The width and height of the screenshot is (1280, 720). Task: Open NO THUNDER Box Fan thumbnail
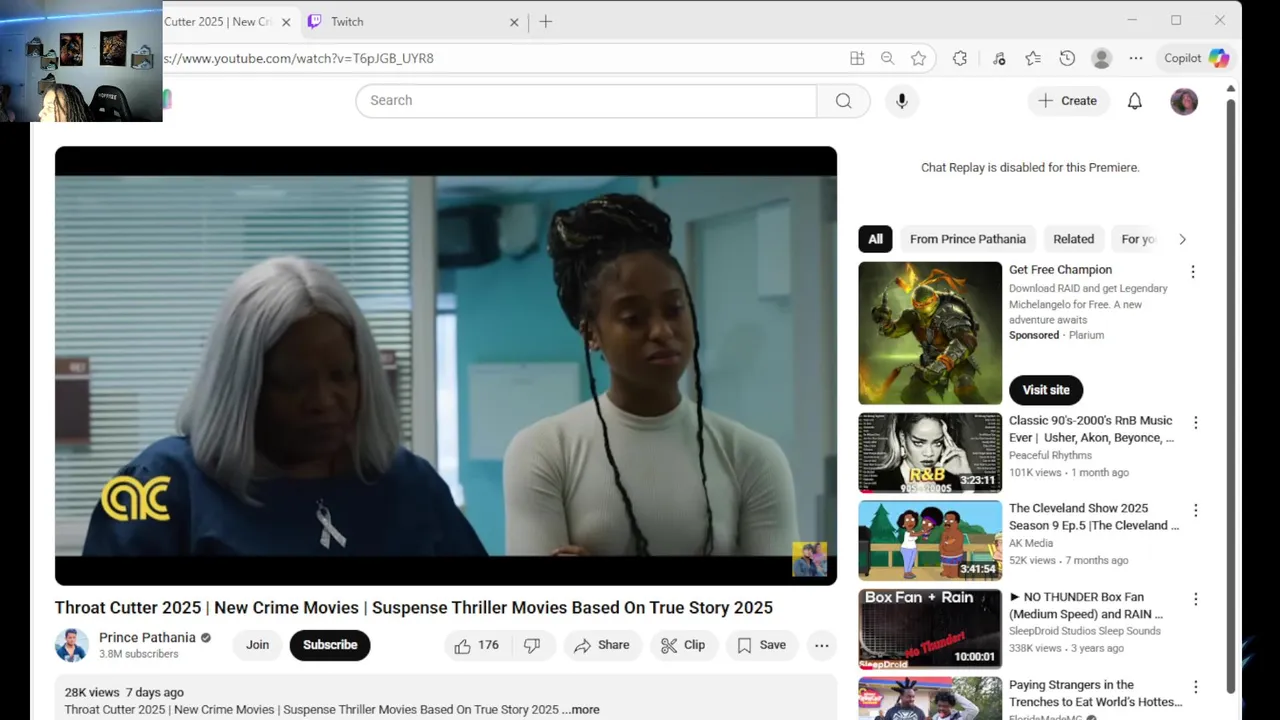pyautogui.click(x=930, y=629)
